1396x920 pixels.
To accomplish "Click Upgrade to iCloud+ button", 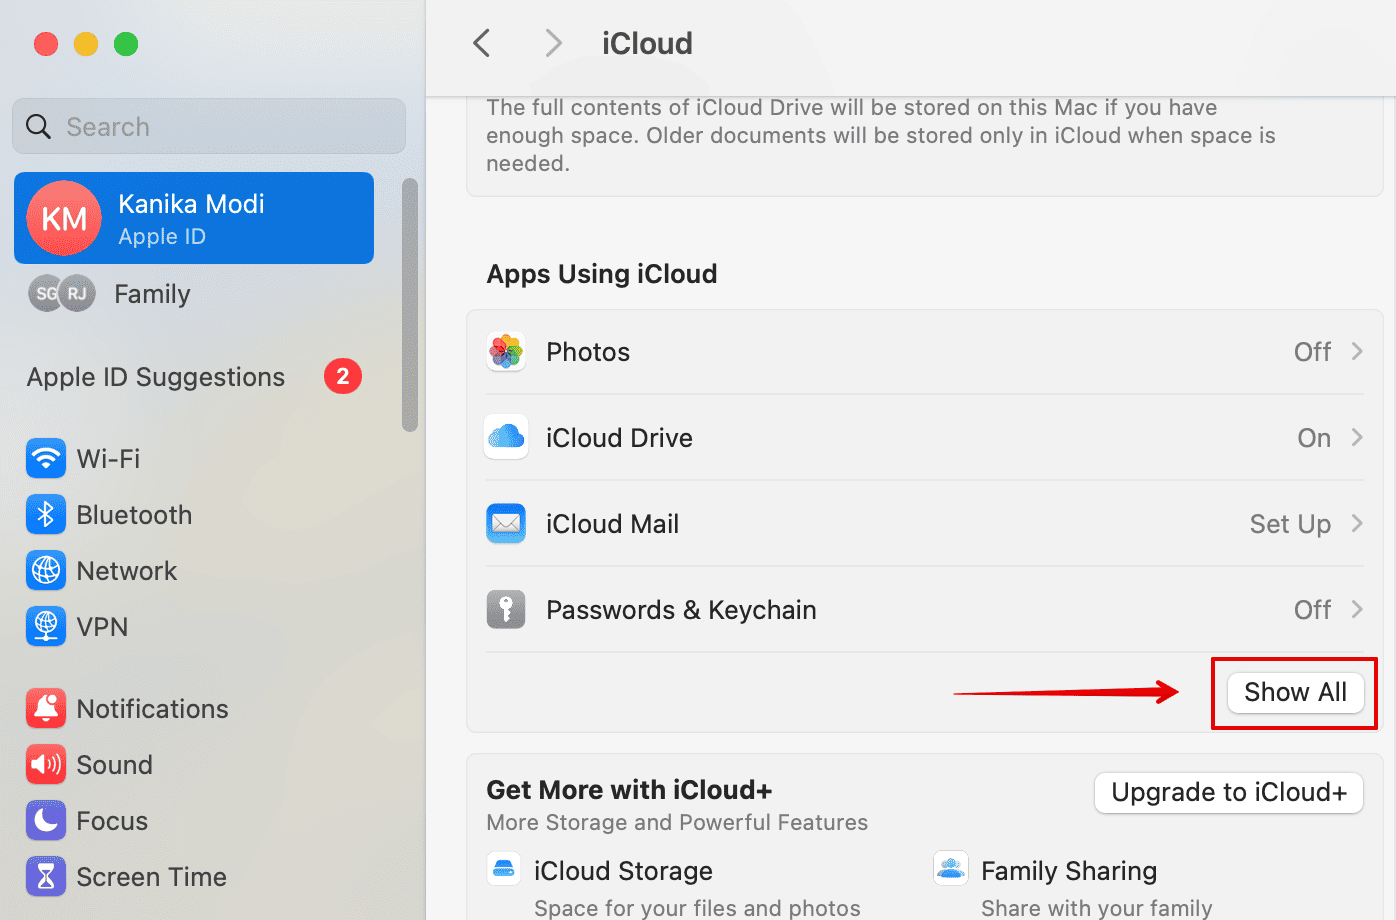I will point(1228,793).
